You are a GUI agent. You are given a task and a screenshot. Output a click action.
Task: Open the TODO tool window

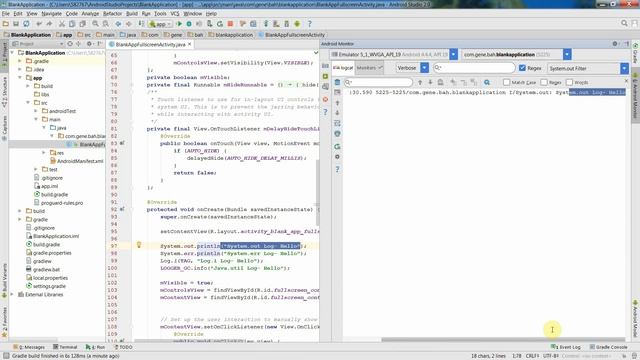123,347
